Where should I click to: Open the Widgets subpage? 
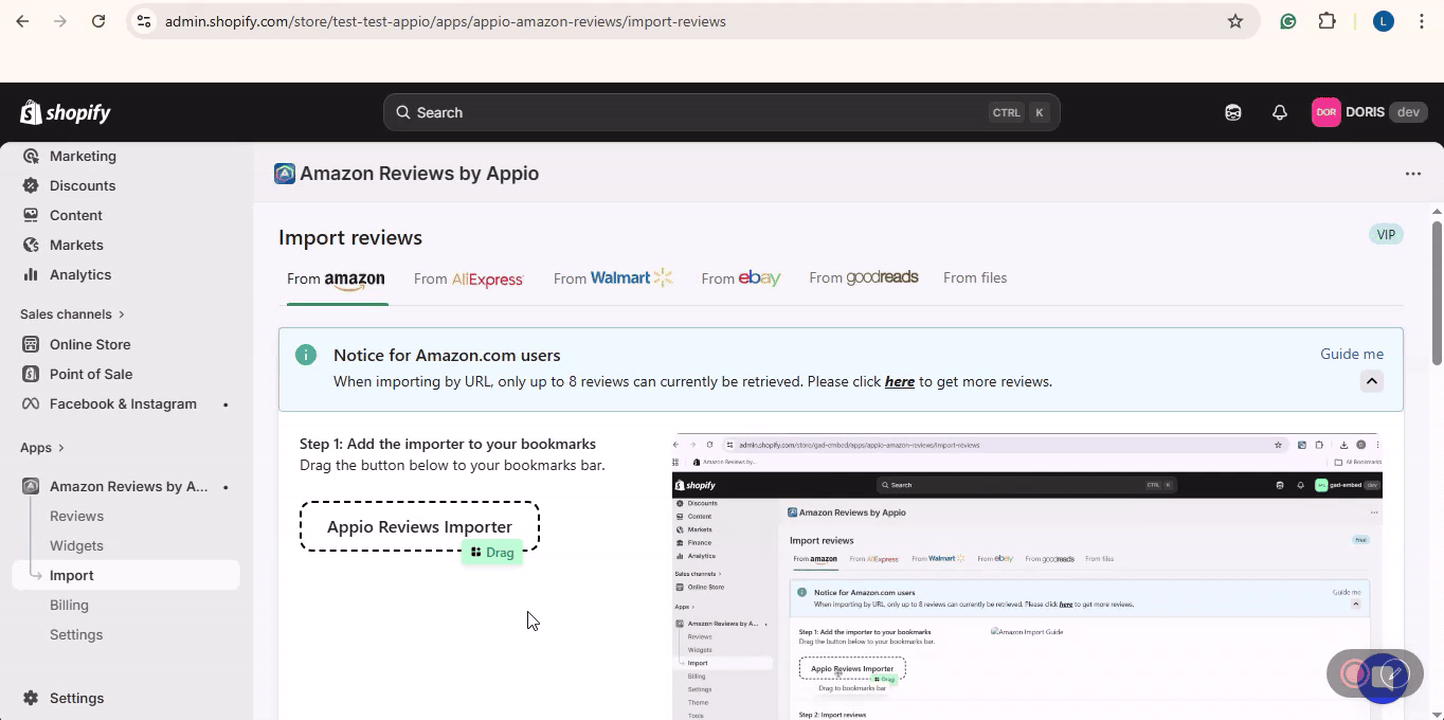[x=77, y=546]
